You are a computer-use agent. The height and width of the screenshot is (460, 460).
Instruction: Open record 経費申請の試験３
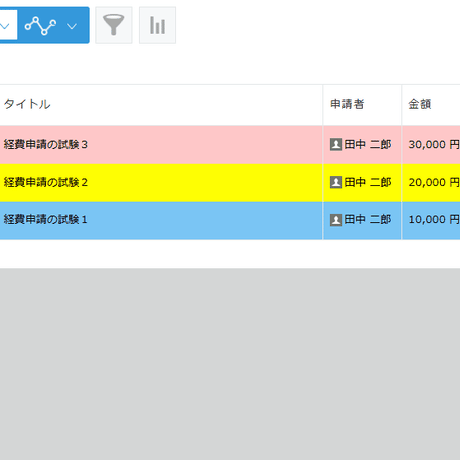point(46,145)
